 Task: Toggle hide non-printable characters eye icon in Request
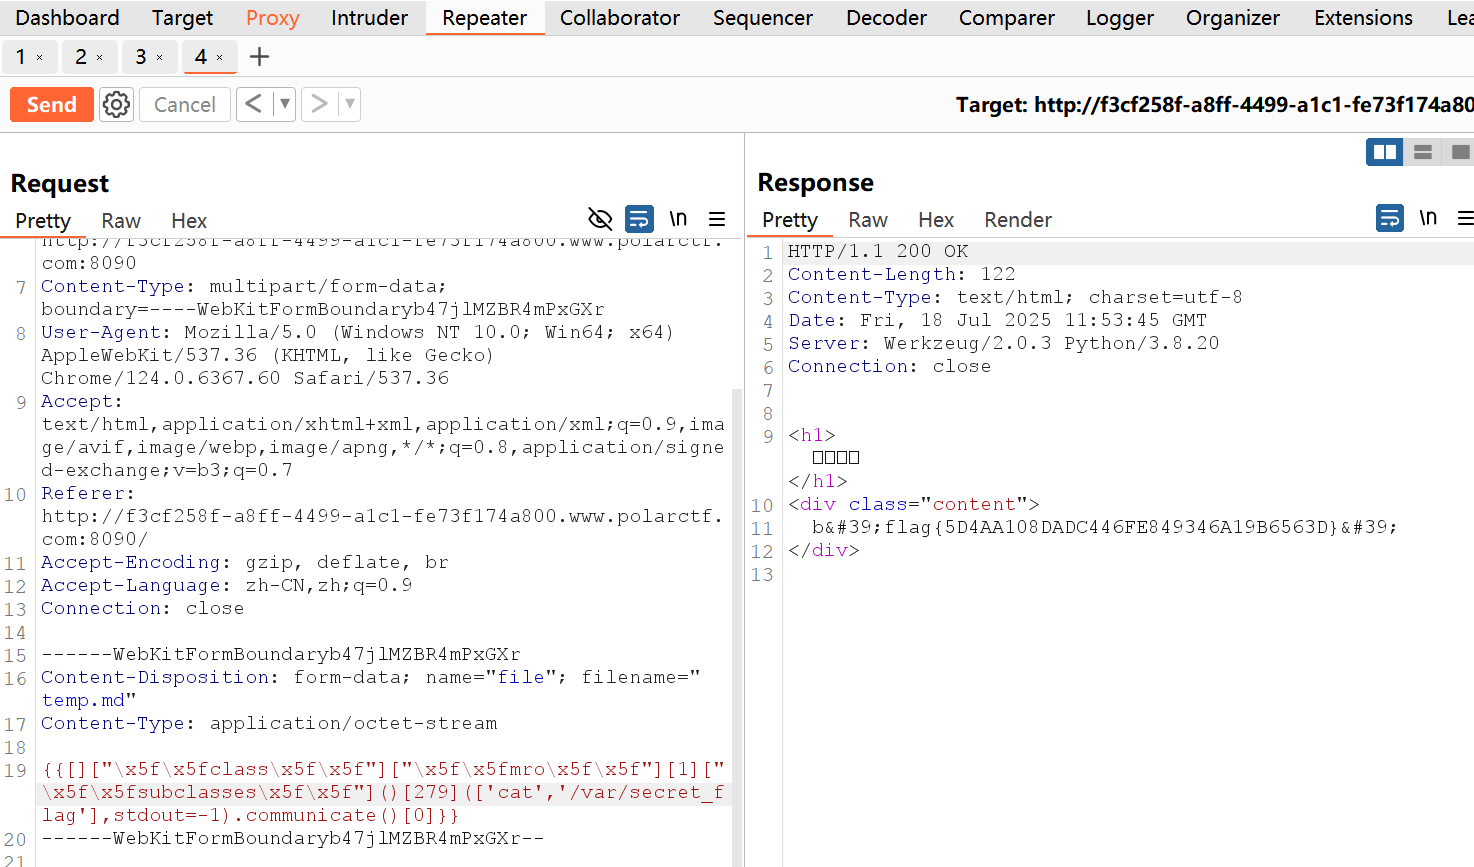tap(600, 219)
